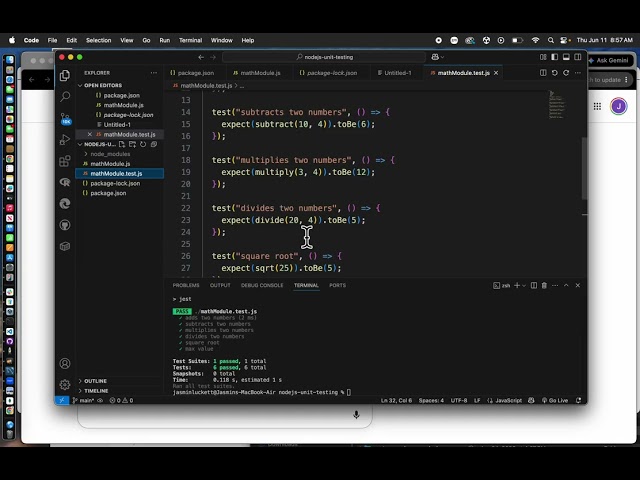
Task: Open the Problems panel tab
Action: (x=186, y=285)
